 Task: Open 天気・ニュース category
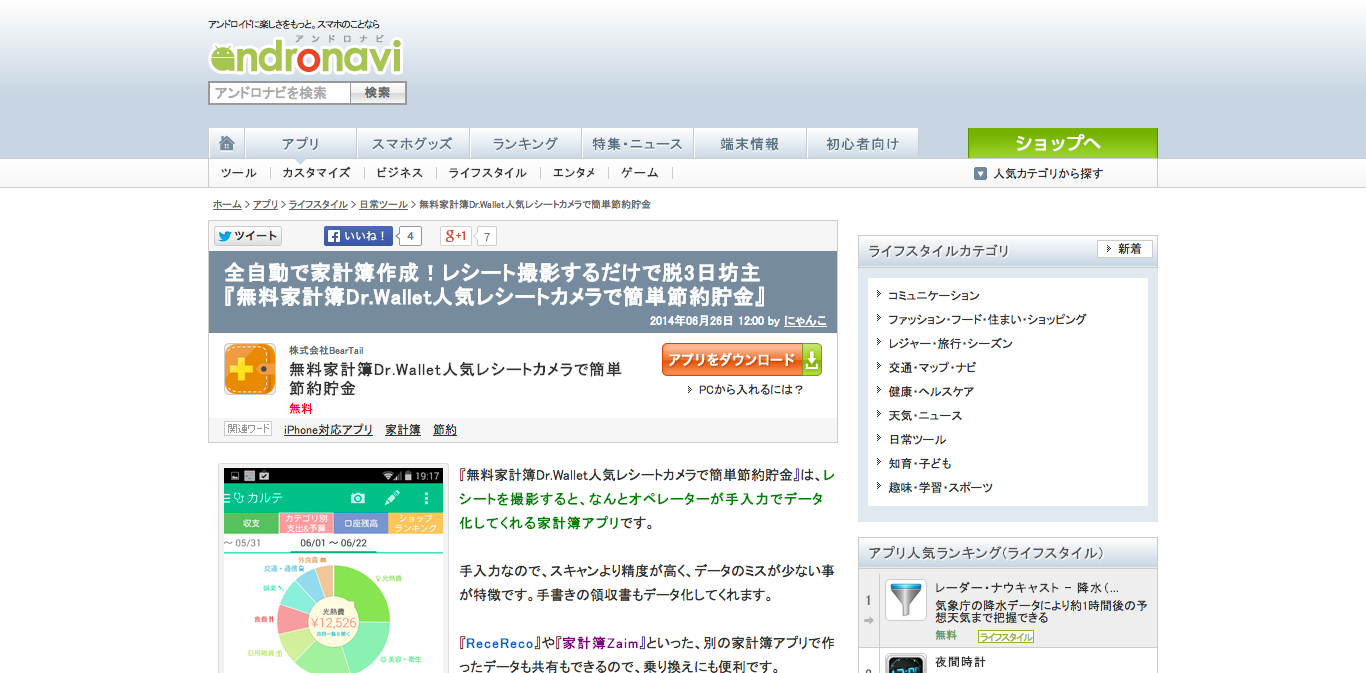[925, 416]
